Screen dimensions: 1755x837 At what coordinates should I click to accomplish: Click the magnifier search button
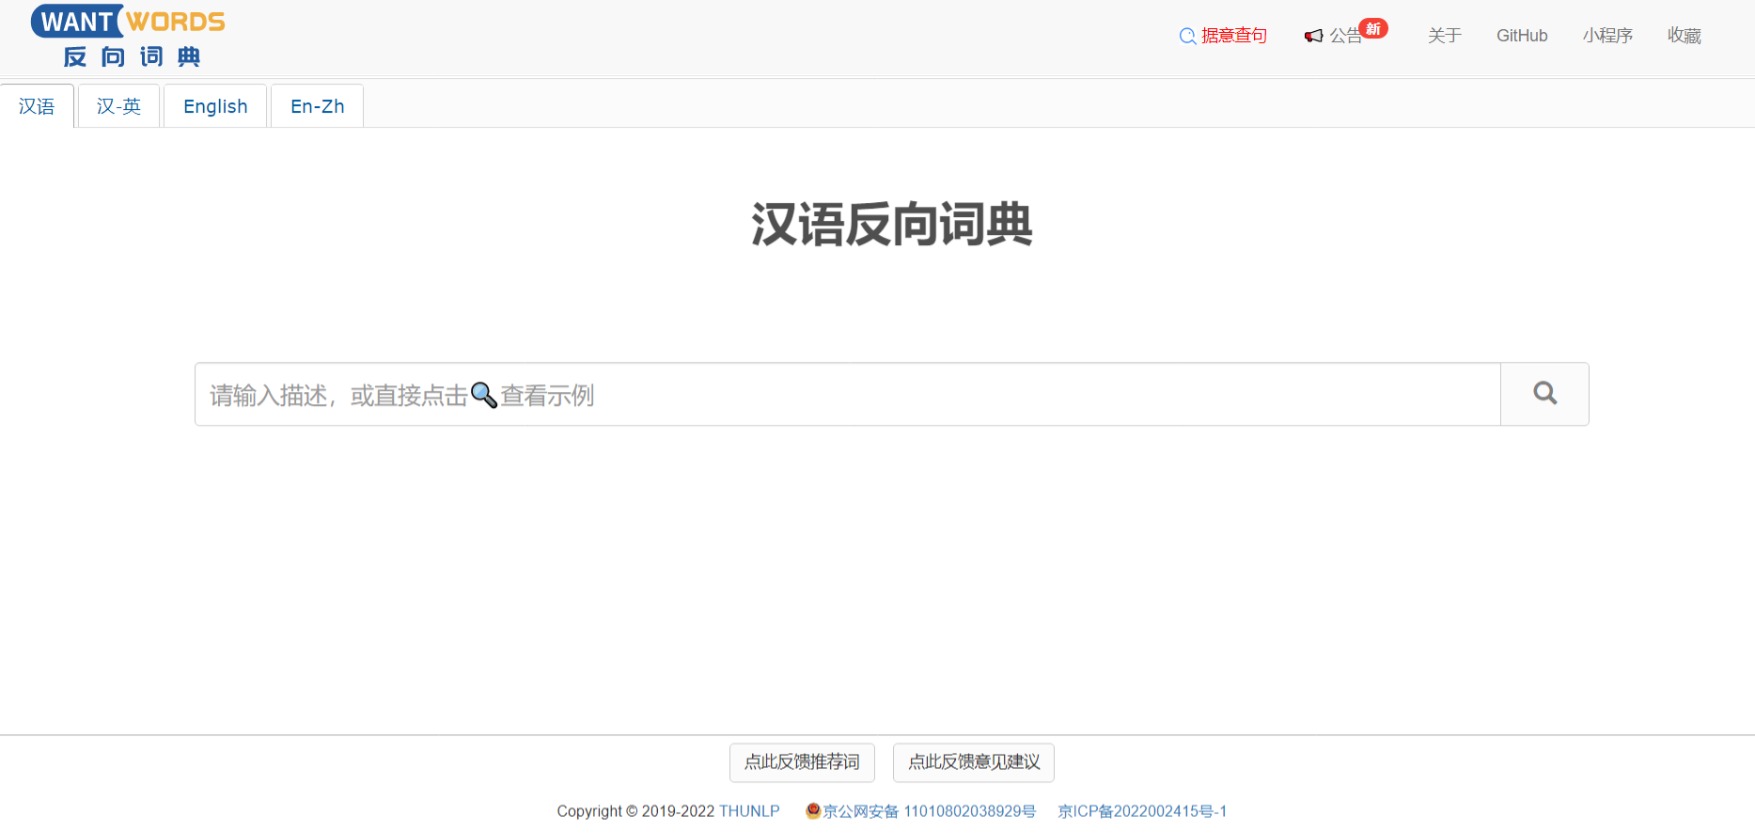click(1545, 394)
